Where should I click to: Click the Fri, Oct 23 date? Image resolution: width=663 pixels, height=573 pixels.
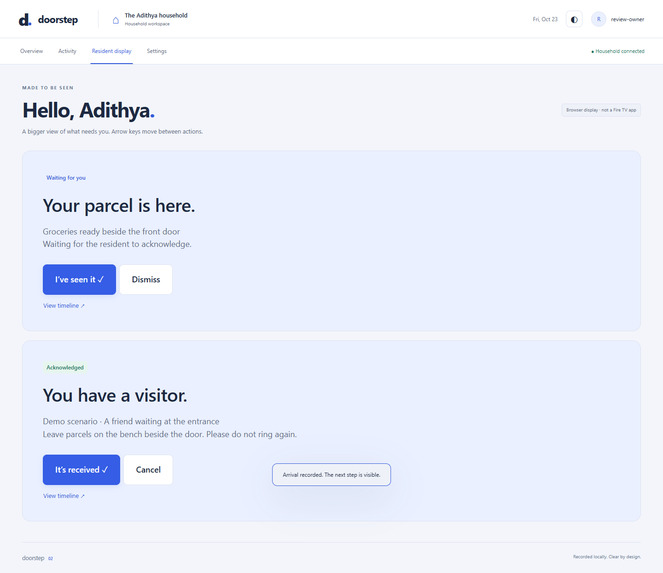(x=545, y=19)
